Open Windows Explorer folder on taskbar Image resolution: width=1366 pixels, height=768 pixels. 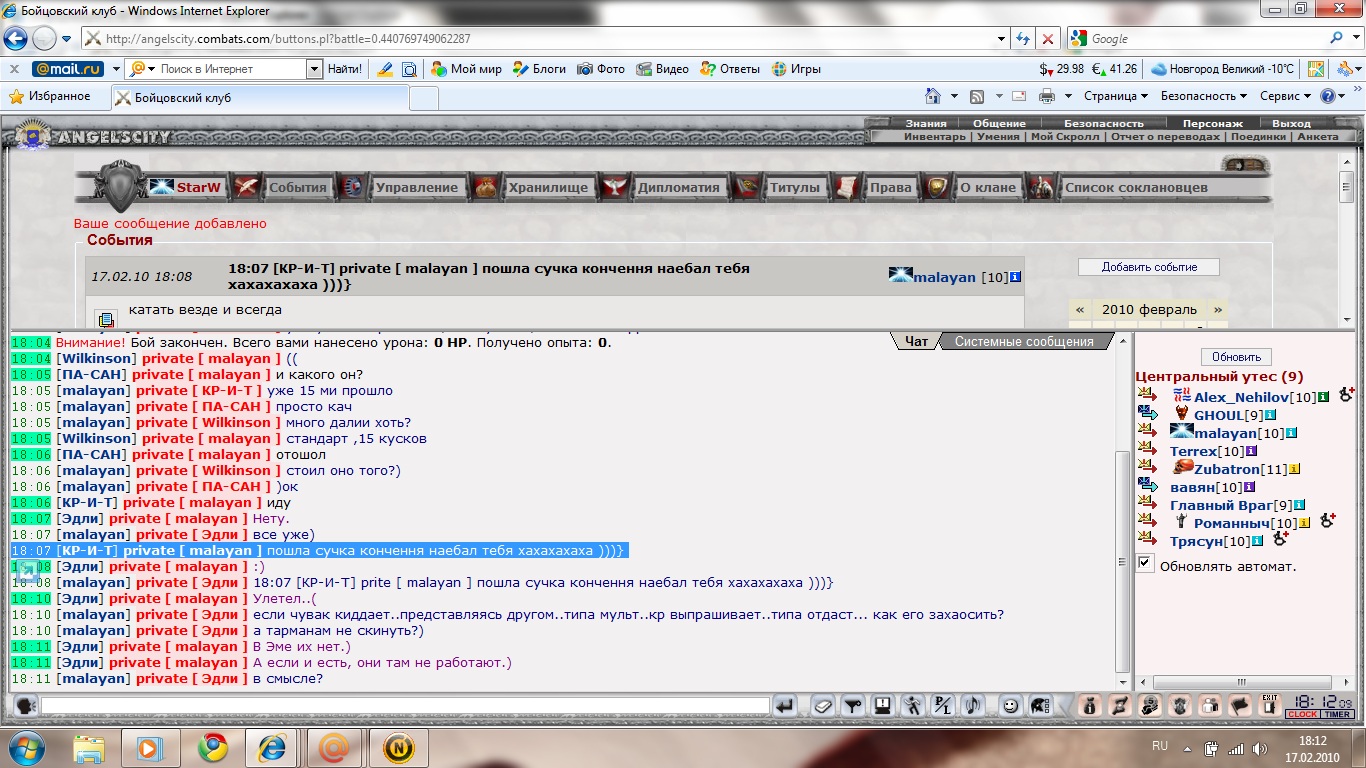(88, 747)
